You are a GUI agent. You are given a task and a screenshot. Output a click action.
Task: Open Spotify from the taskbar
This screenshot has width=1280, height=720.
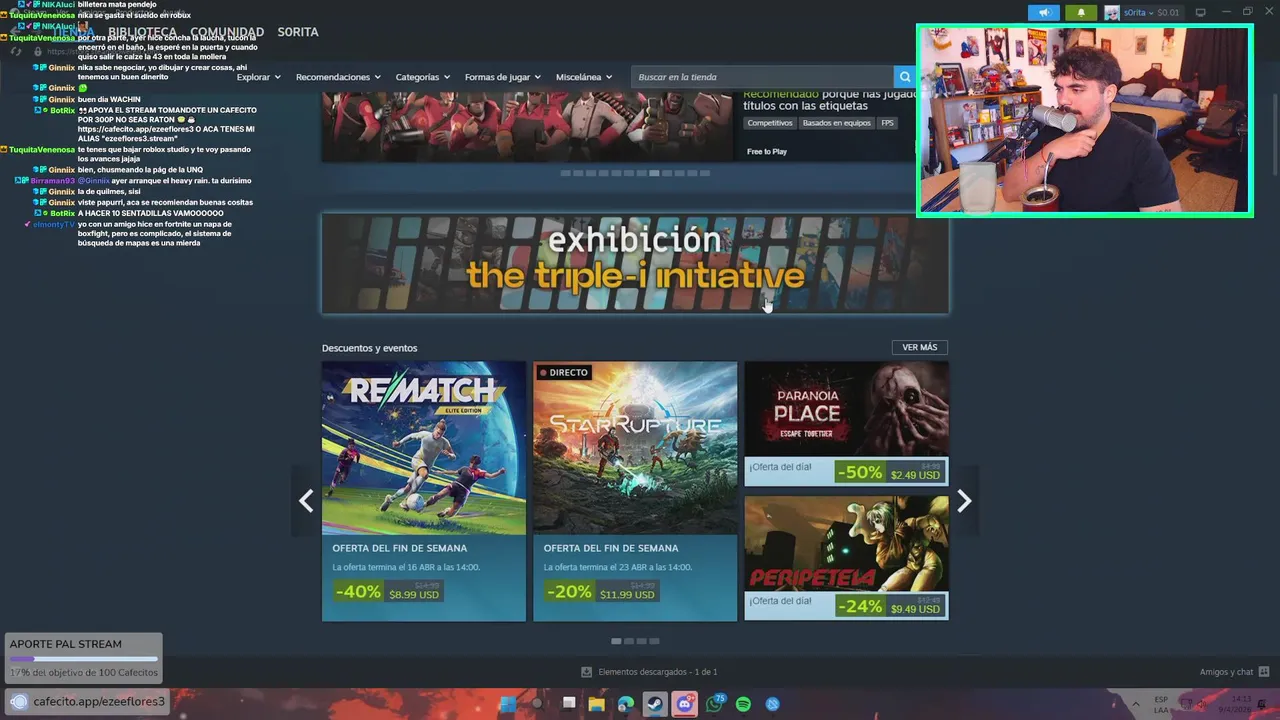[x=743, y=704]
